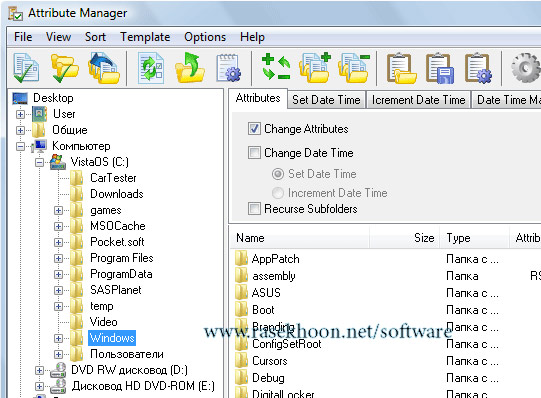Open the View menu
The image size is (541, 398).
click(59, 37)
